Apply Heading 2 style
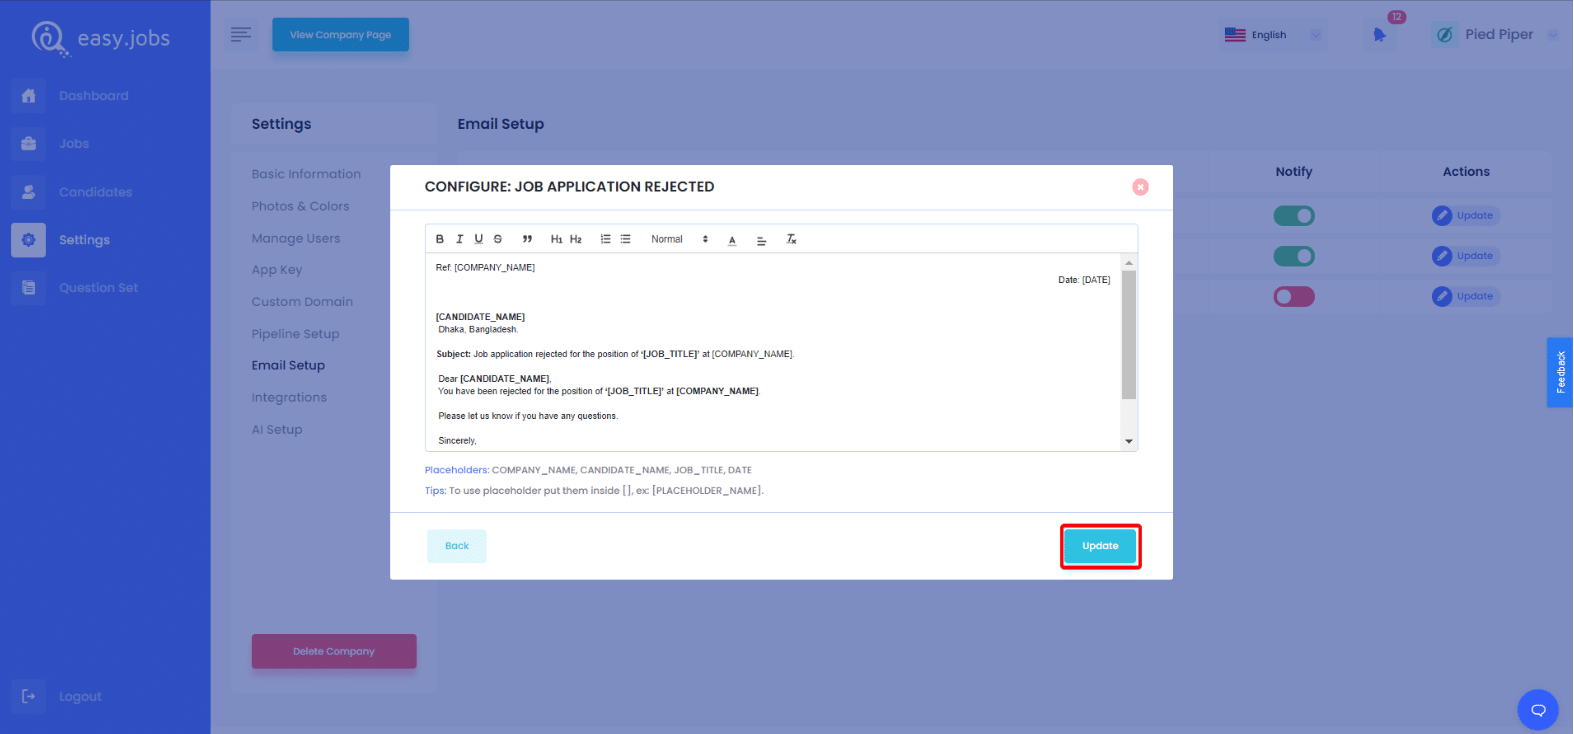Image resolution: width=1574 pixels, height=734 pixels. (576, 239)
